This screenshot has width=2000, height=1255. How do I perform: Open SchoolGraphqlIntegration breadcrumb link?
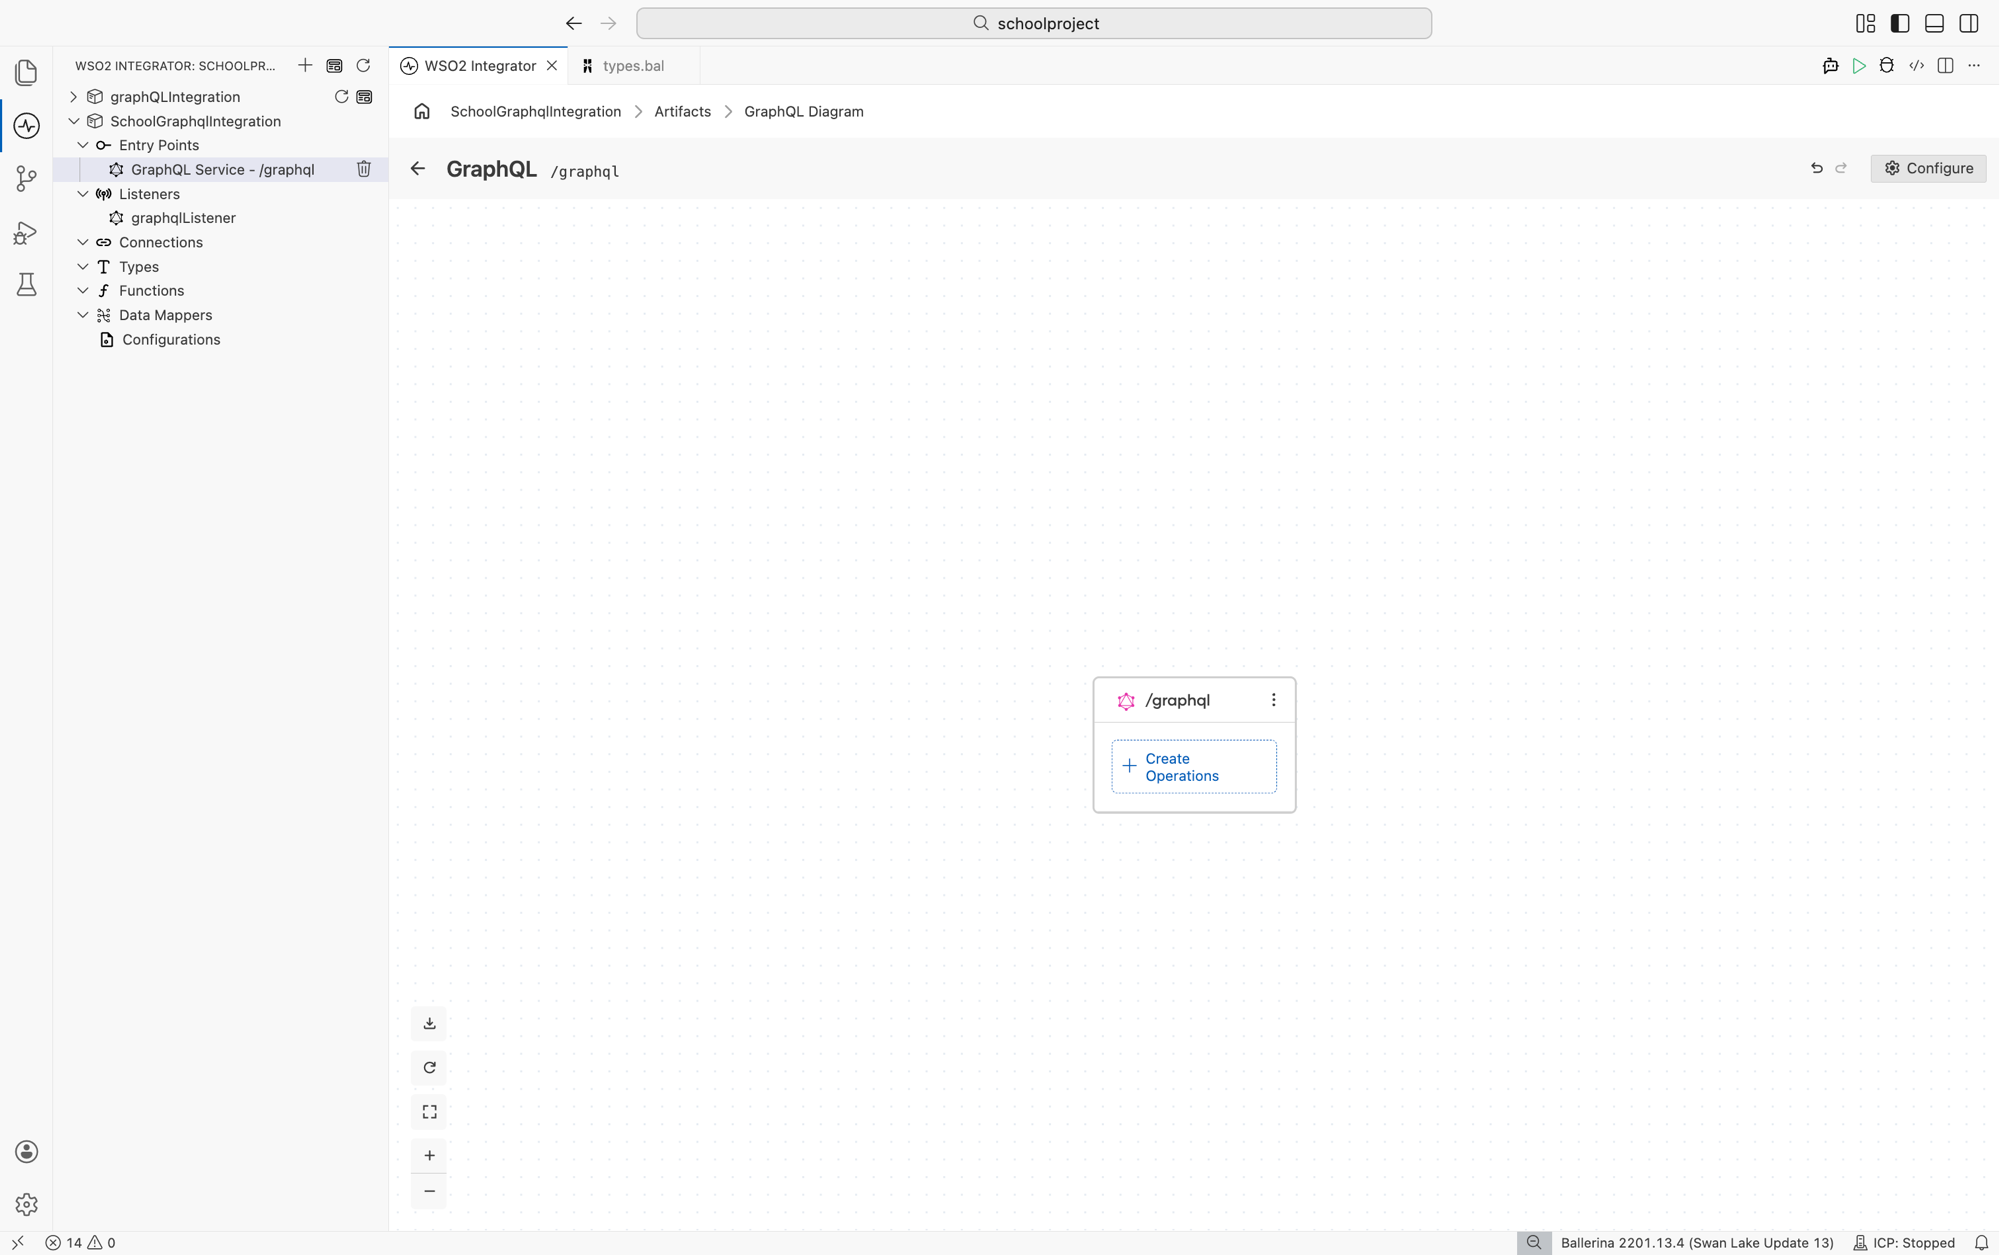click(x=535, y=112)
